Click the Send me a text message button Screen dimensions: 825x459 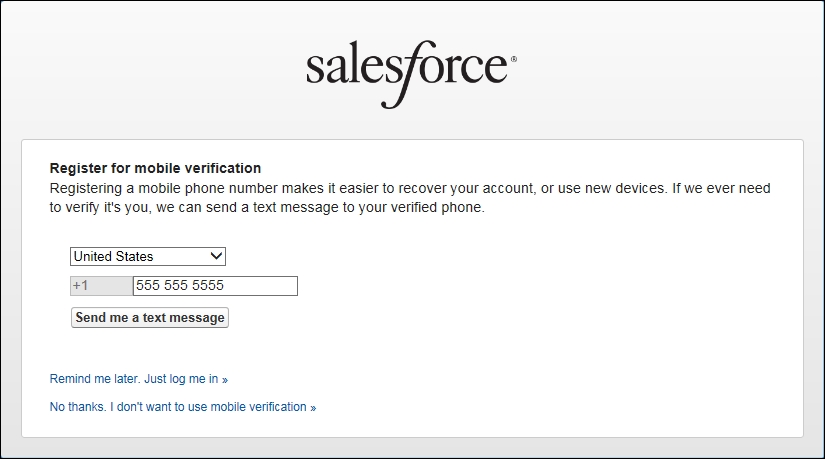coord(150,317)
